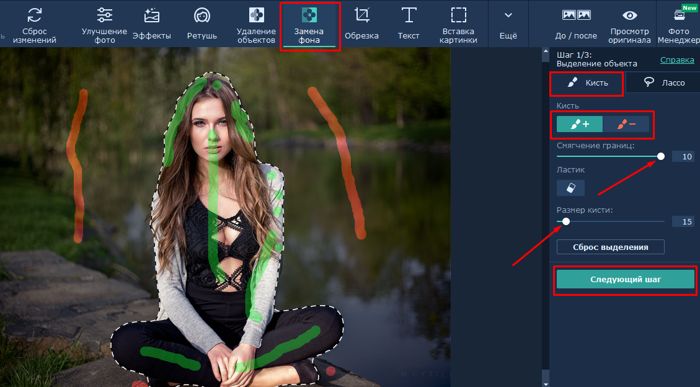Select the green add brush mode

tap(579, 125)
